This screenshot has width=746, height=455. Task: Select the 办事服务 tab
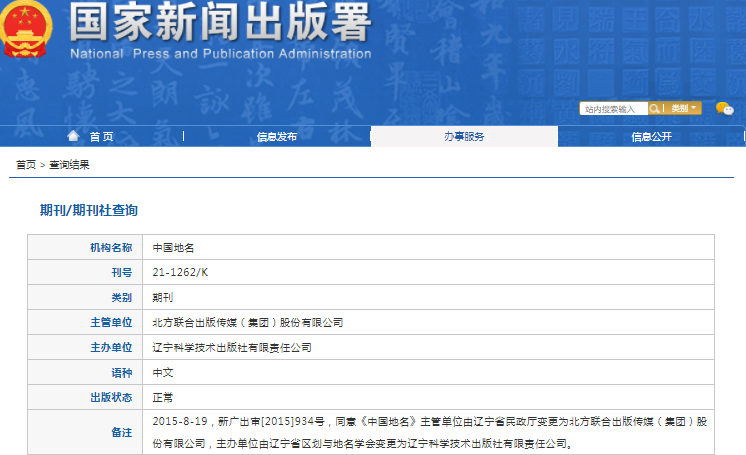464,137
